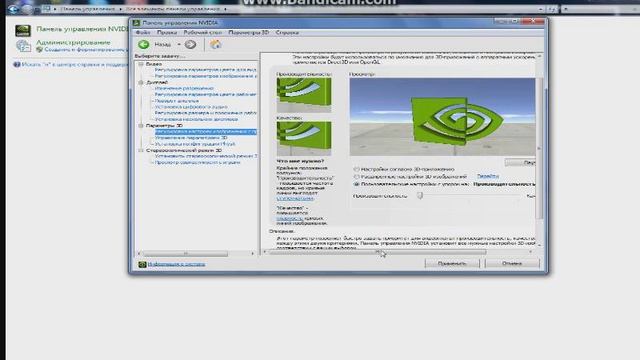This screenshot has width=640, height=360.
Task: Select 'Регулировка параметров цвета для видео' task
Action: coord(205,70)
